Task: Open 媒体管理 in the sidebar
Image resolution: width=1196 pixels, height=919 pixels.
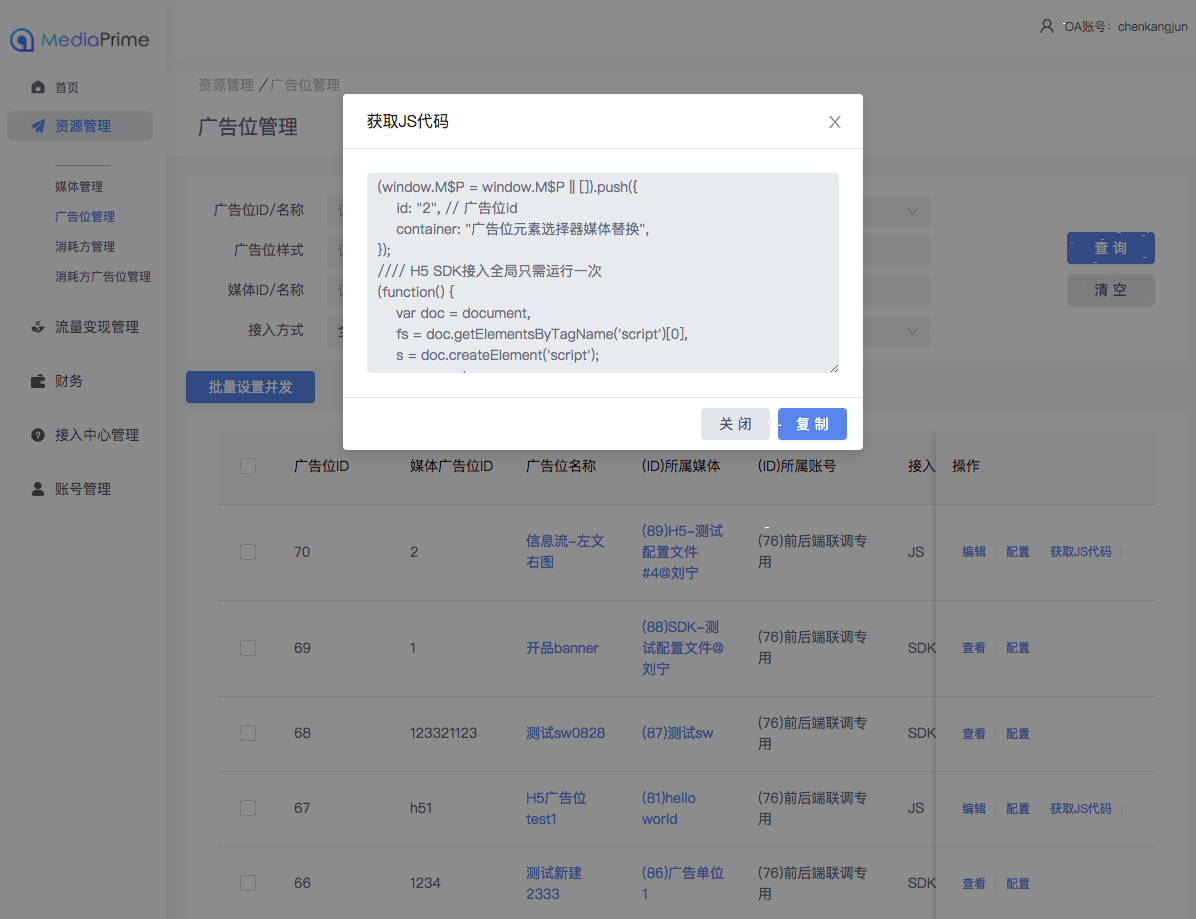Action: pyautogui.click(x=79, y=187)
